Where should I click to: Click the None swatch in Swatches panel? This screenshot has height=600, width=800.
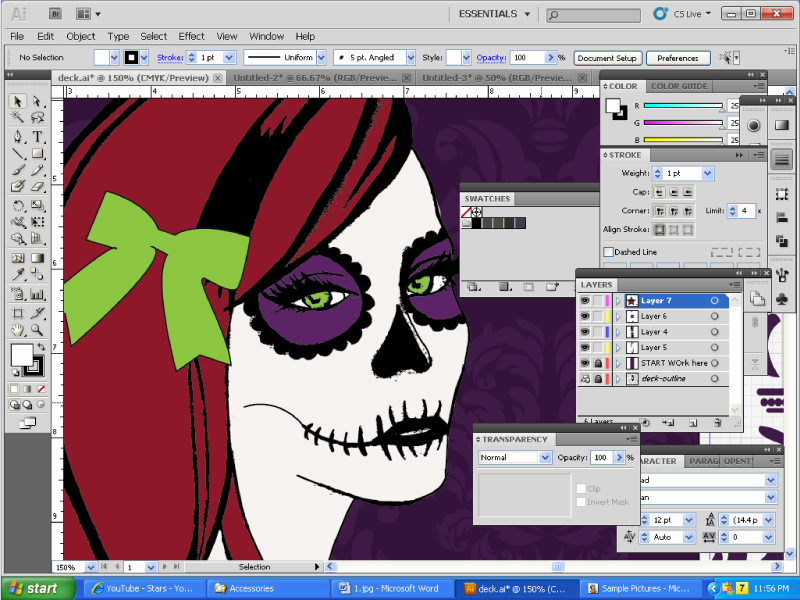[x=466, y=212]
